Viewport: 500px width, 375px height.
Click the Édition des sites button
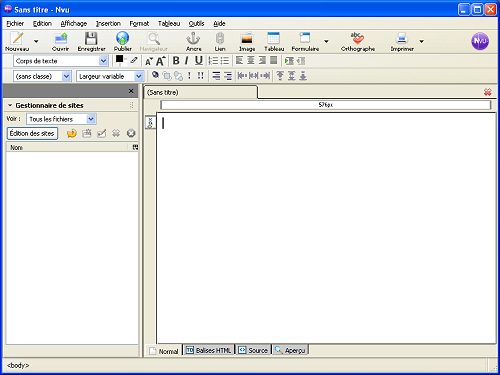pos(32,133)
